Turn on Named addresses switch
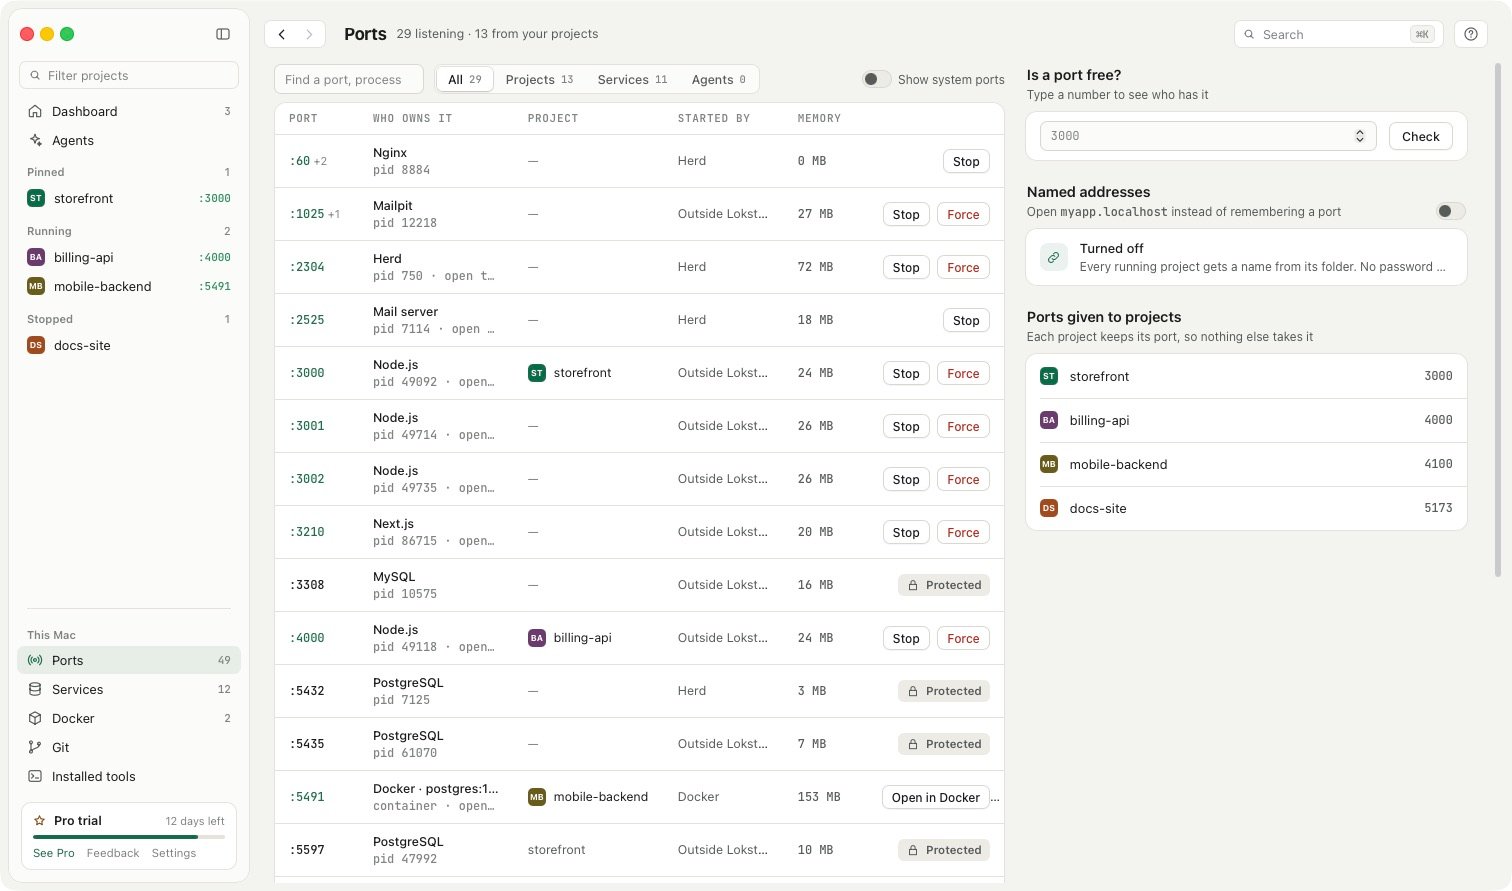The image size is (1512, 891). coord(1450,211)
